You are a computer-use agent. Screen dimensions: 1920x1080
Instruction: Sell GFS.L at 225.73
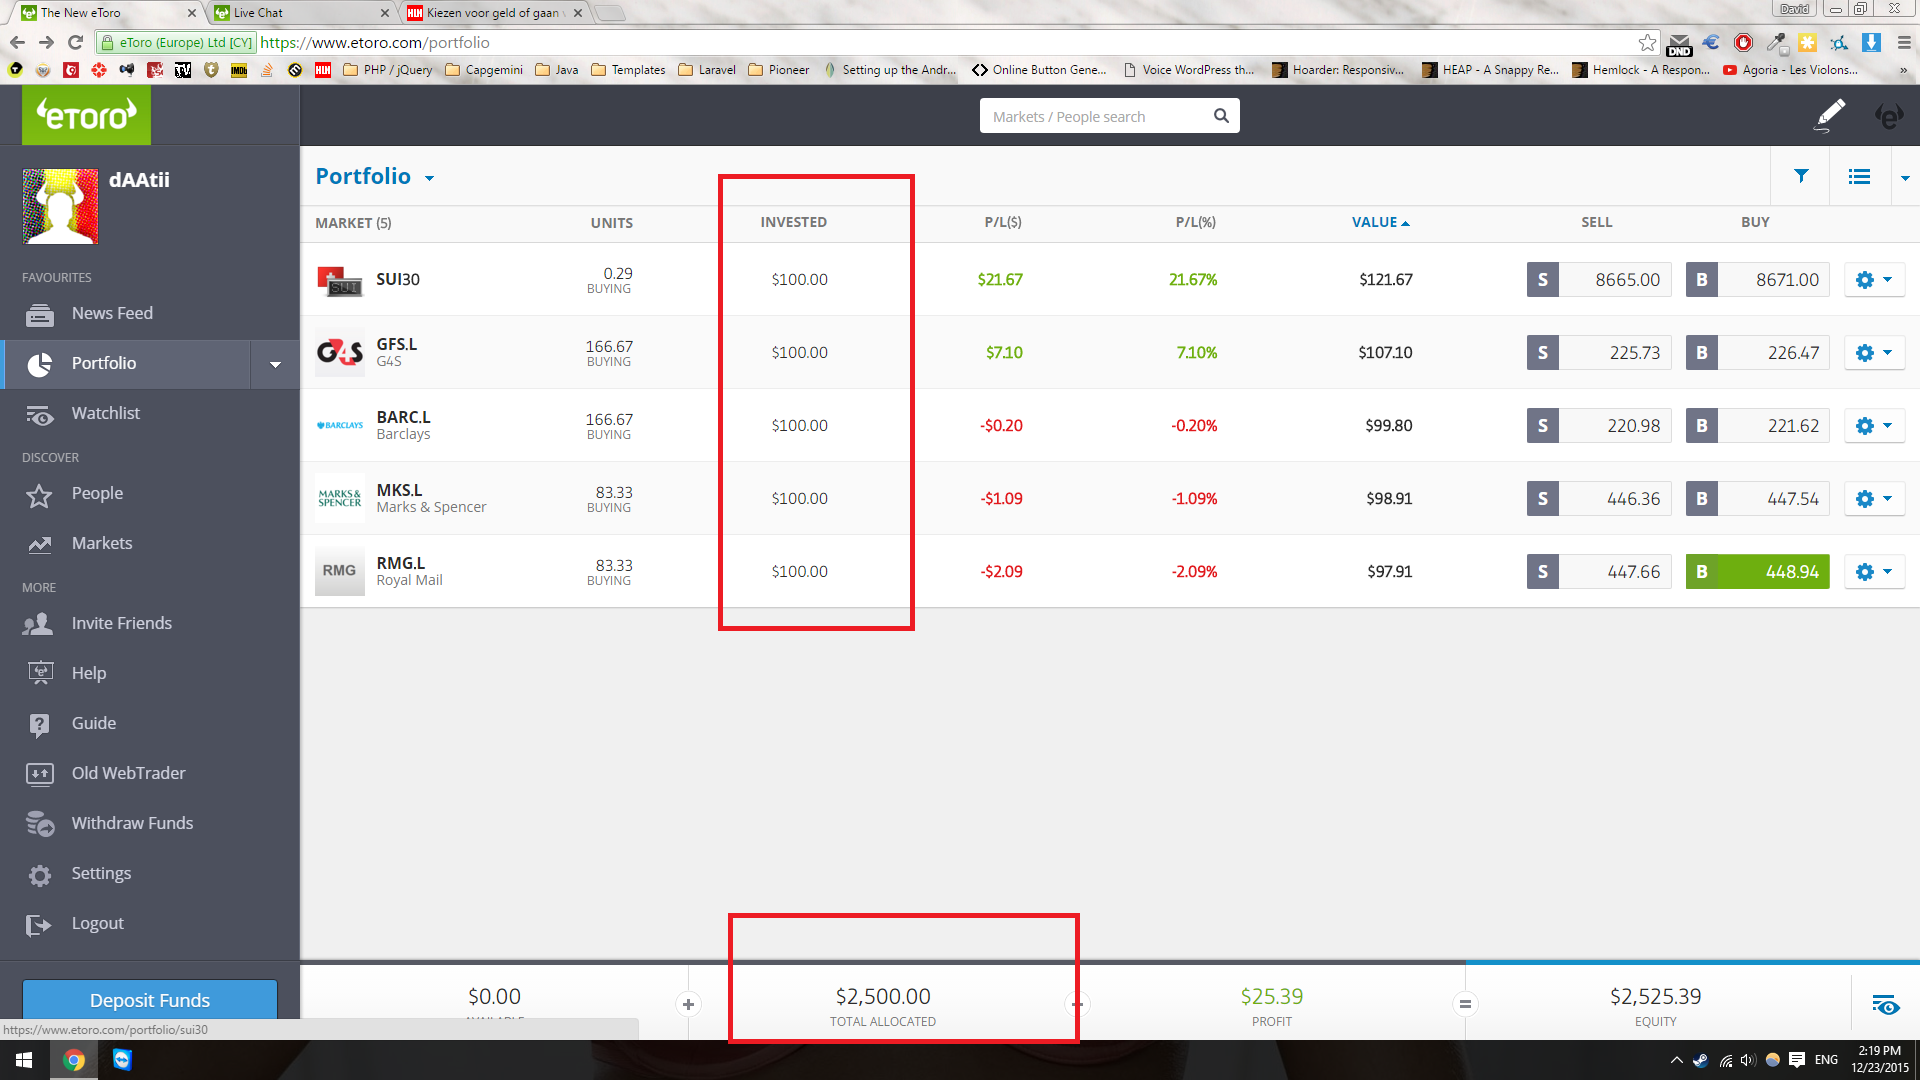[1598, 353]
